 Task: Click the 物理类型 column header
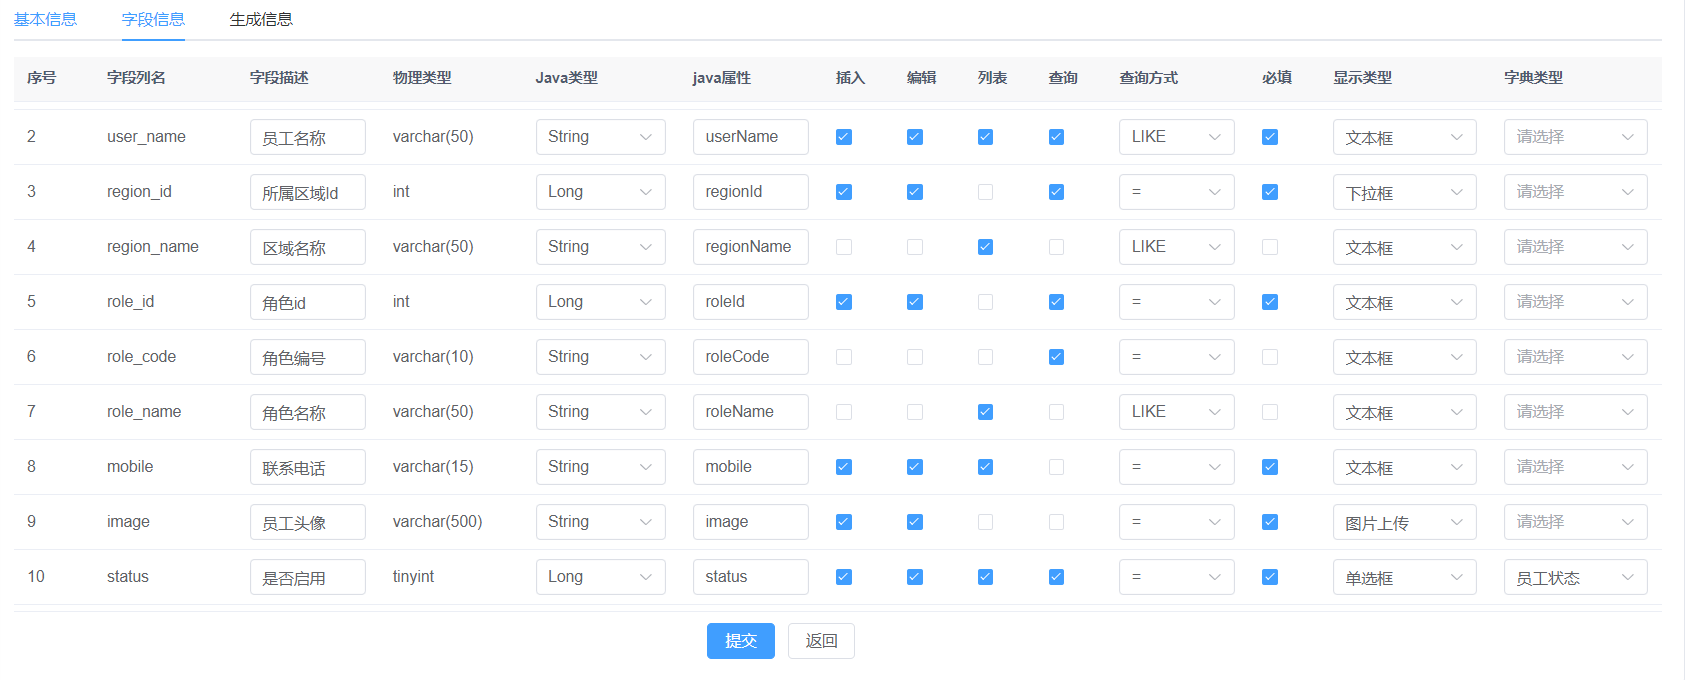[x=422, y=78]
